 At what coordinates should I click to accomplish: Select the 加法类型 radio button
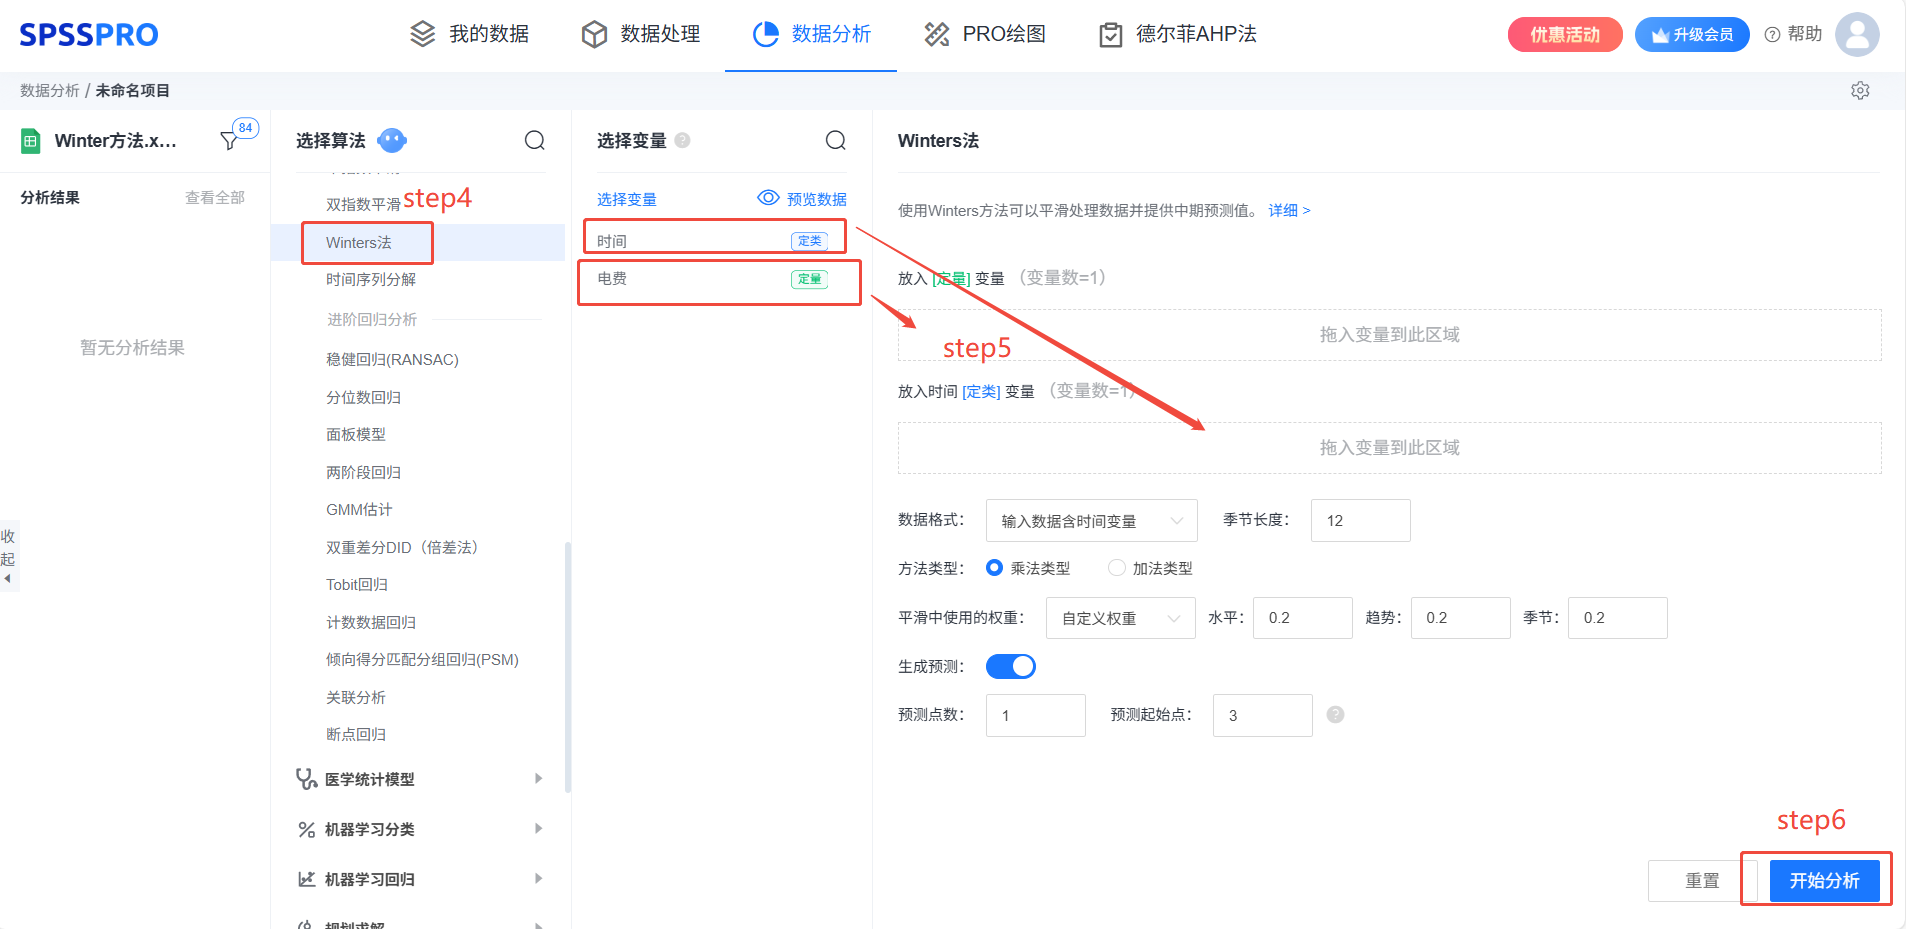pyautogui.click(x=1117, y=568)
